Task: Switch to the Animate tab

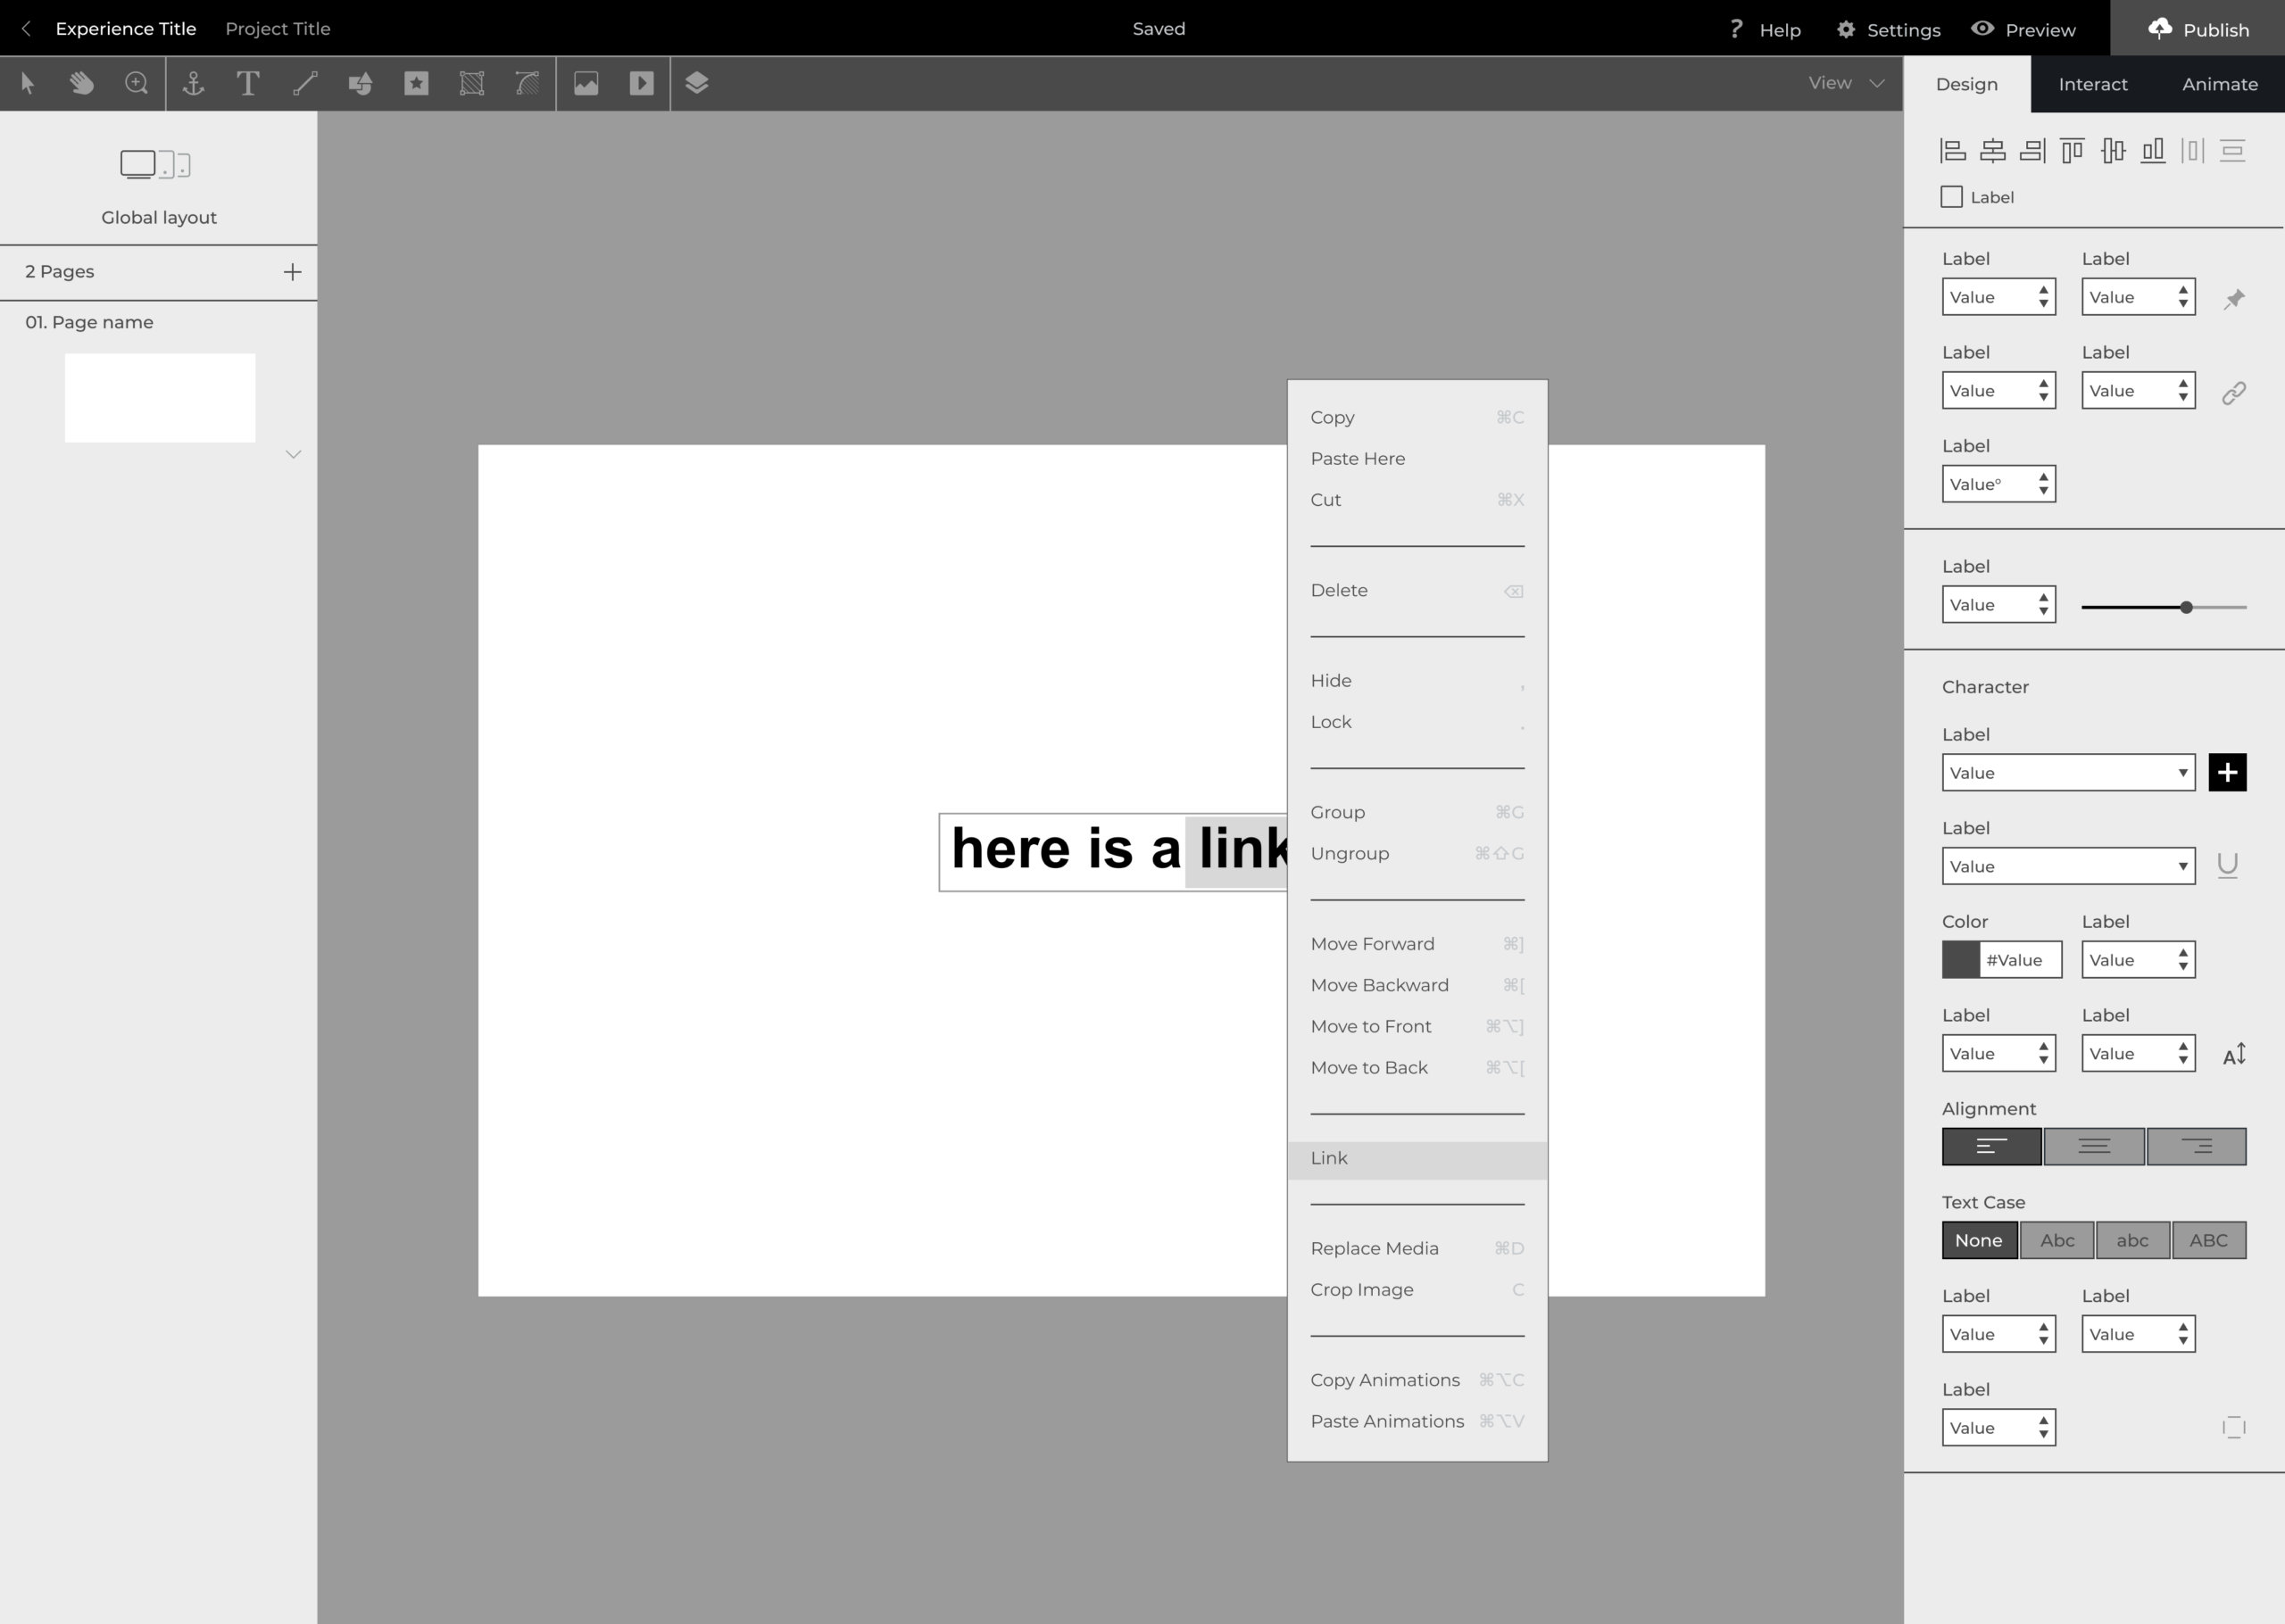Action: click(2219, 84)
